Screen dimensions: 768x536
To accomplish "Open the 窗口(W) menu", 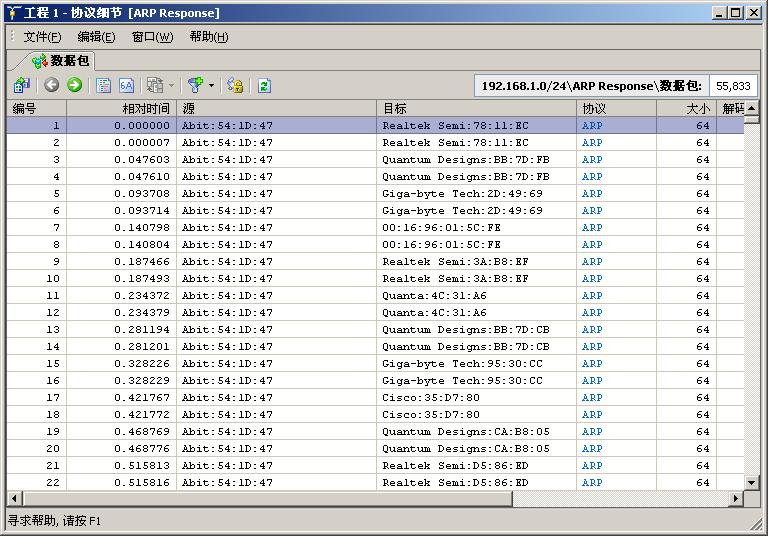I will tap(152, 37).
